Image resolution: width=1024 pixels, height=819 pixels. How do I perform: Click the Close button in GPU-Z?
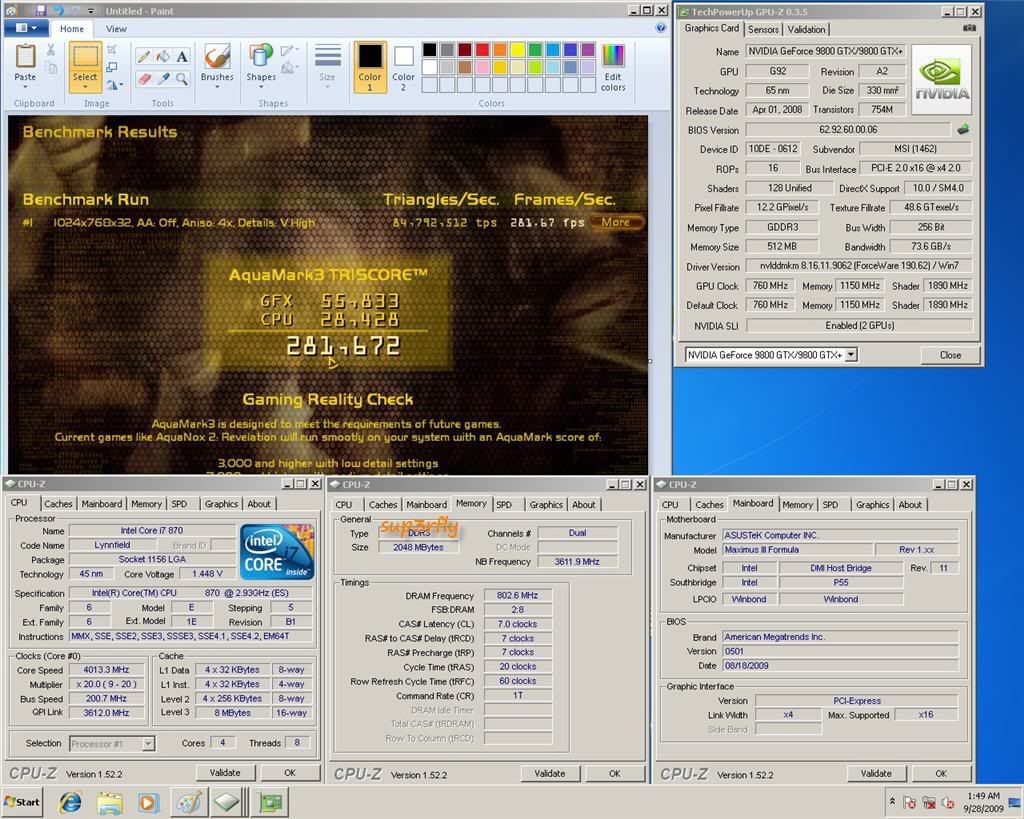coord(949,354)
